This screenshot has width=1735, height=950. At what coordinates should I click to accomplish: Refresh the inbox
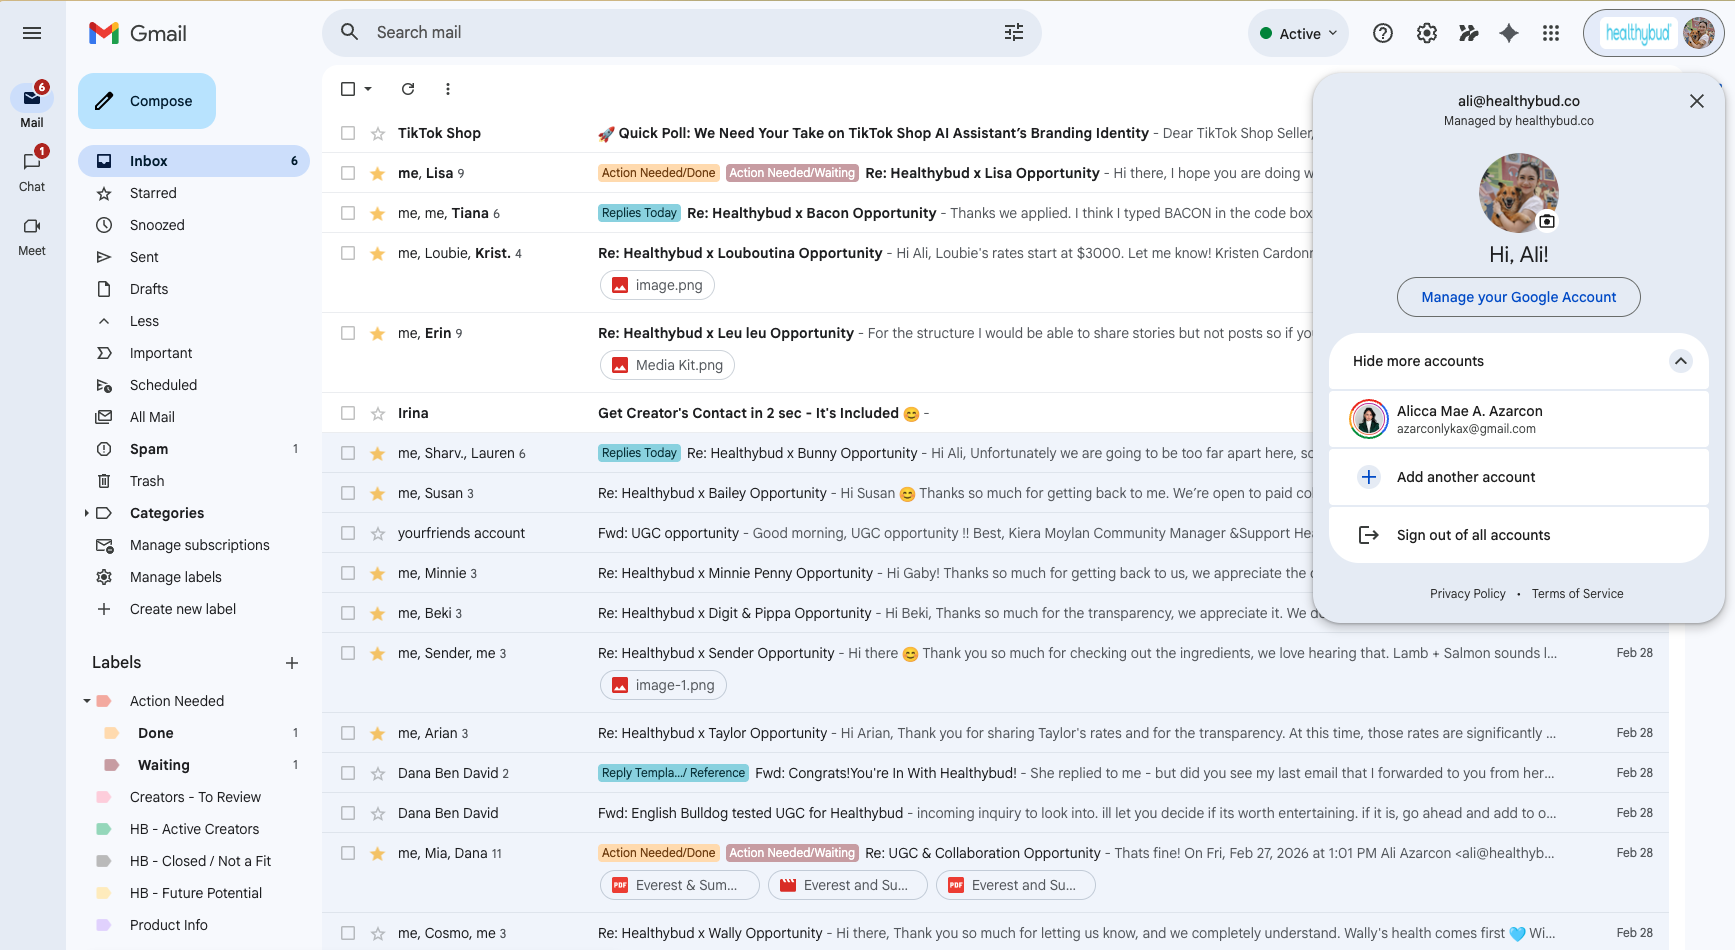[408, 89]
